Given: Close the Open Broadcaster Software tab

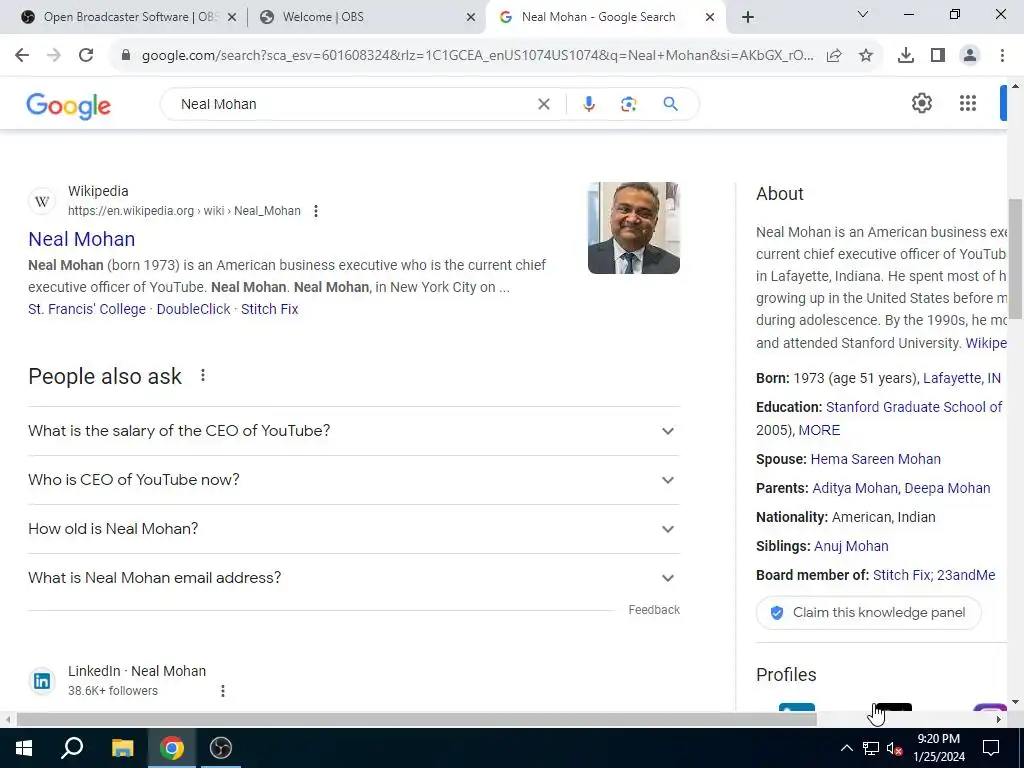Looking at the screenshot, I should point(232,18).
